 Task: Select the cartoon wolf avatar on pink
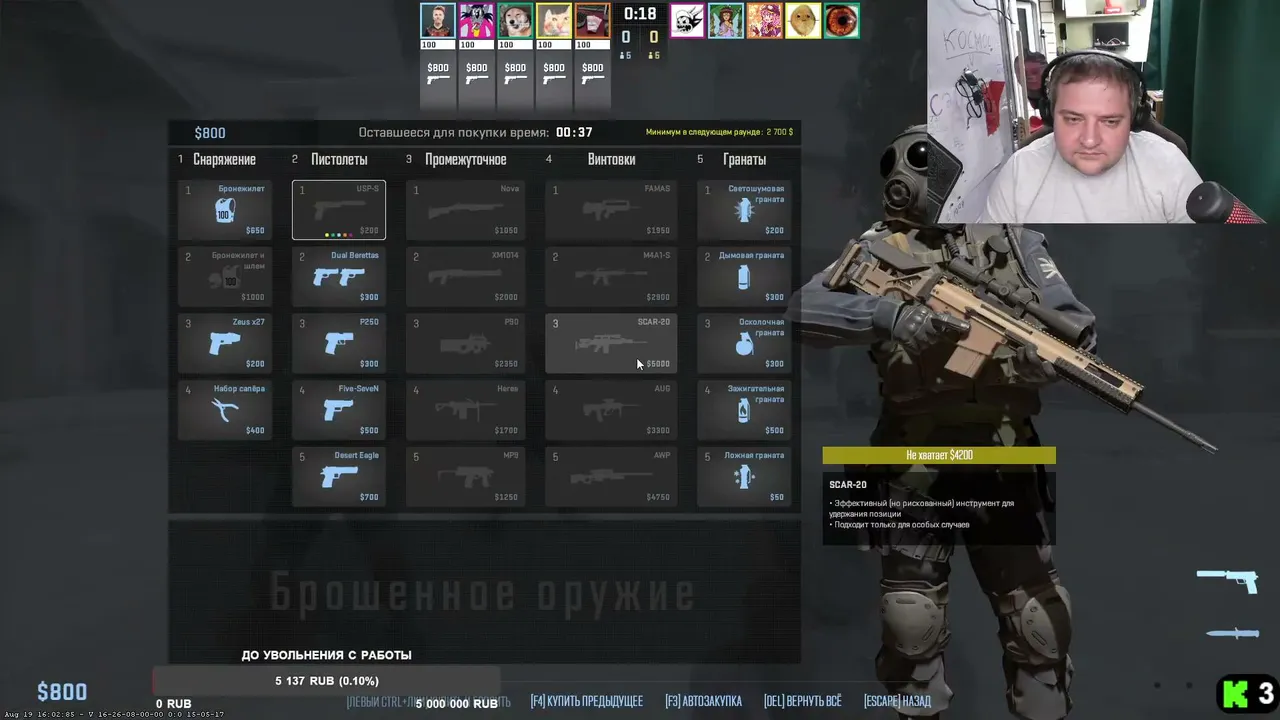click(476, 21)
